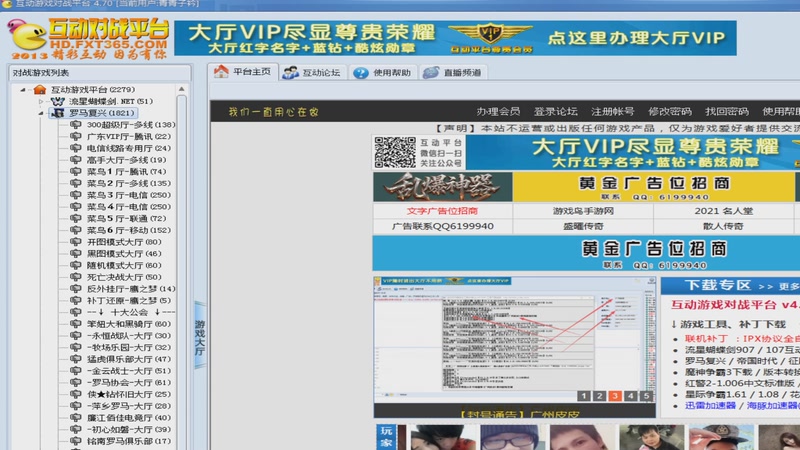Image resolution: width=800 pixels, height=450 pixels.
Task: Click the room icon beside 反外挂厅-鹰之梦
Action: tap(76, 289)
